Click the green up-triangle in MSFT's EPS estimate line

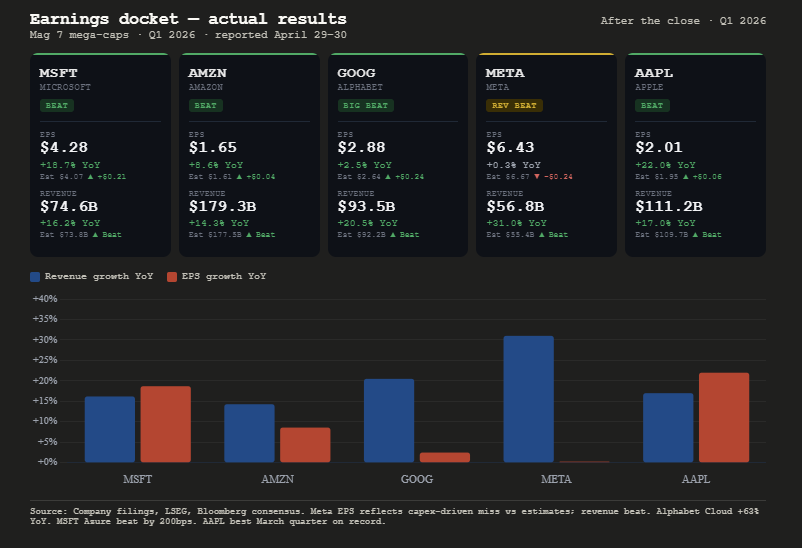coord(91,177)
